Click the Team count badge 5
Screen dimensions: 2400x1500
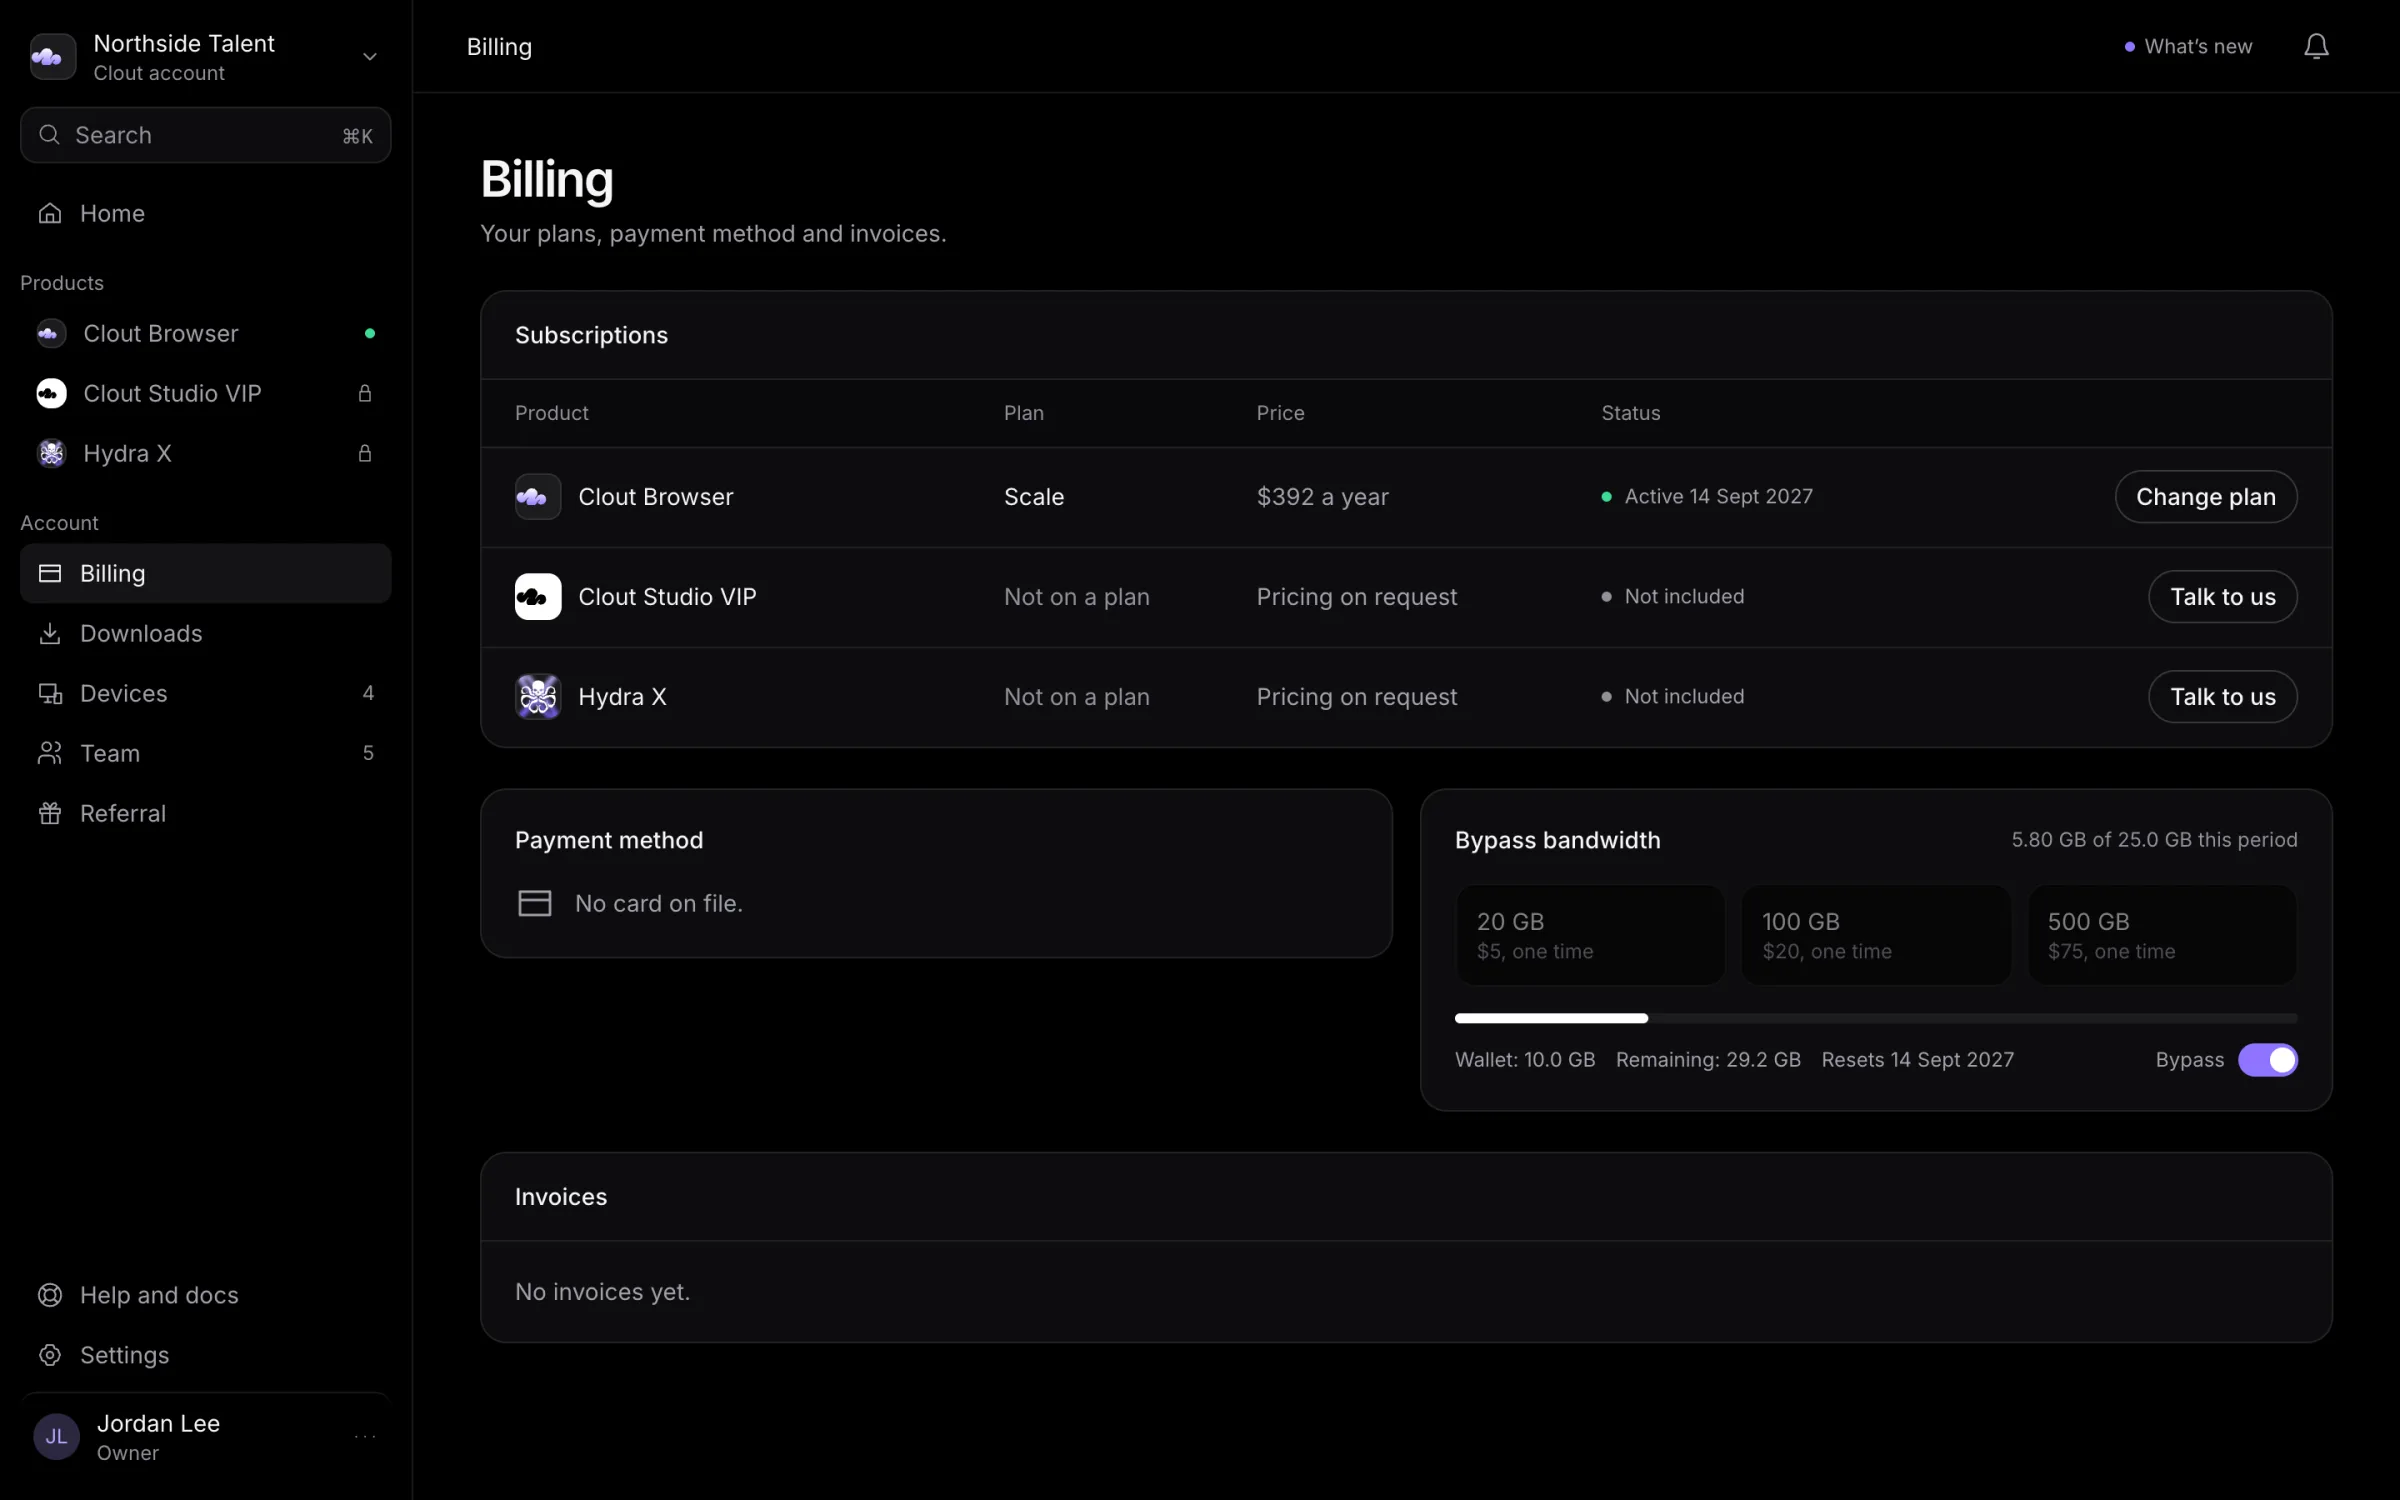click(368, 753)
